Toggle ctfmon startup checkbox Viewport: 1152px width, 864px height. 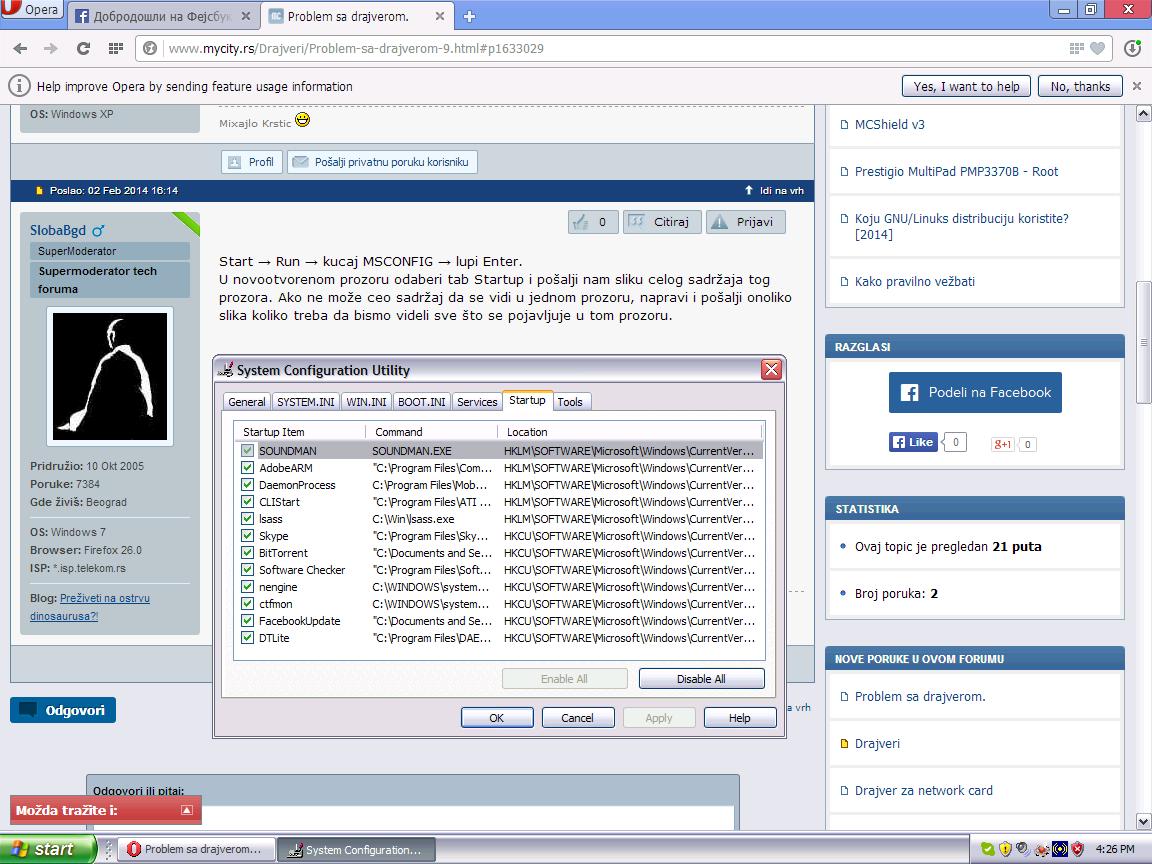(248, 604)
